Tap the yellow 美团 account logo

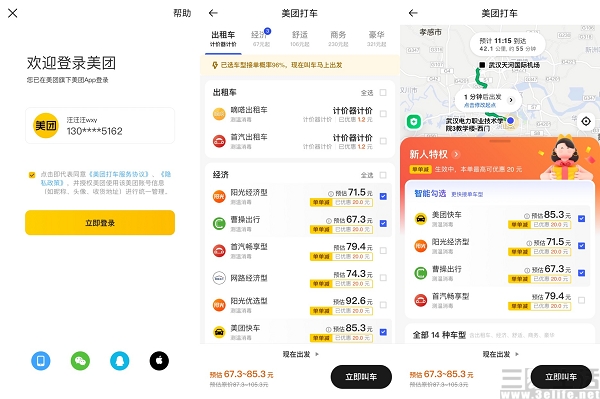coord(46,125)
